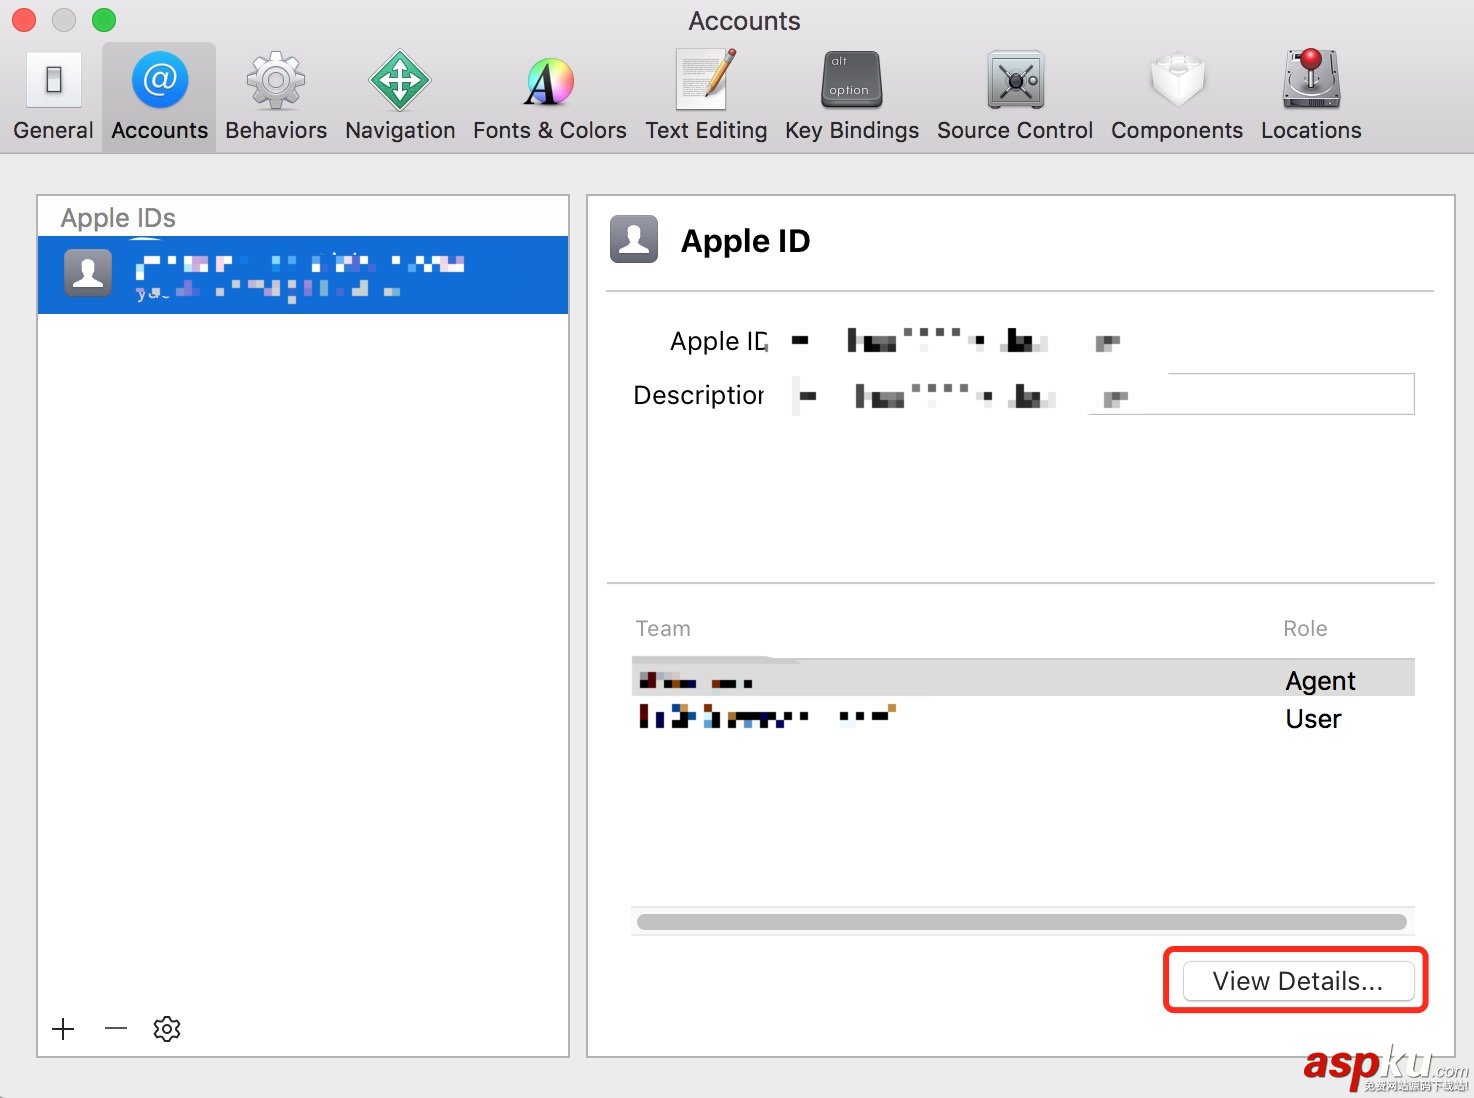1474x1098 pixels.
Task: Open the Behaviors settings pane
Action: 275,95
